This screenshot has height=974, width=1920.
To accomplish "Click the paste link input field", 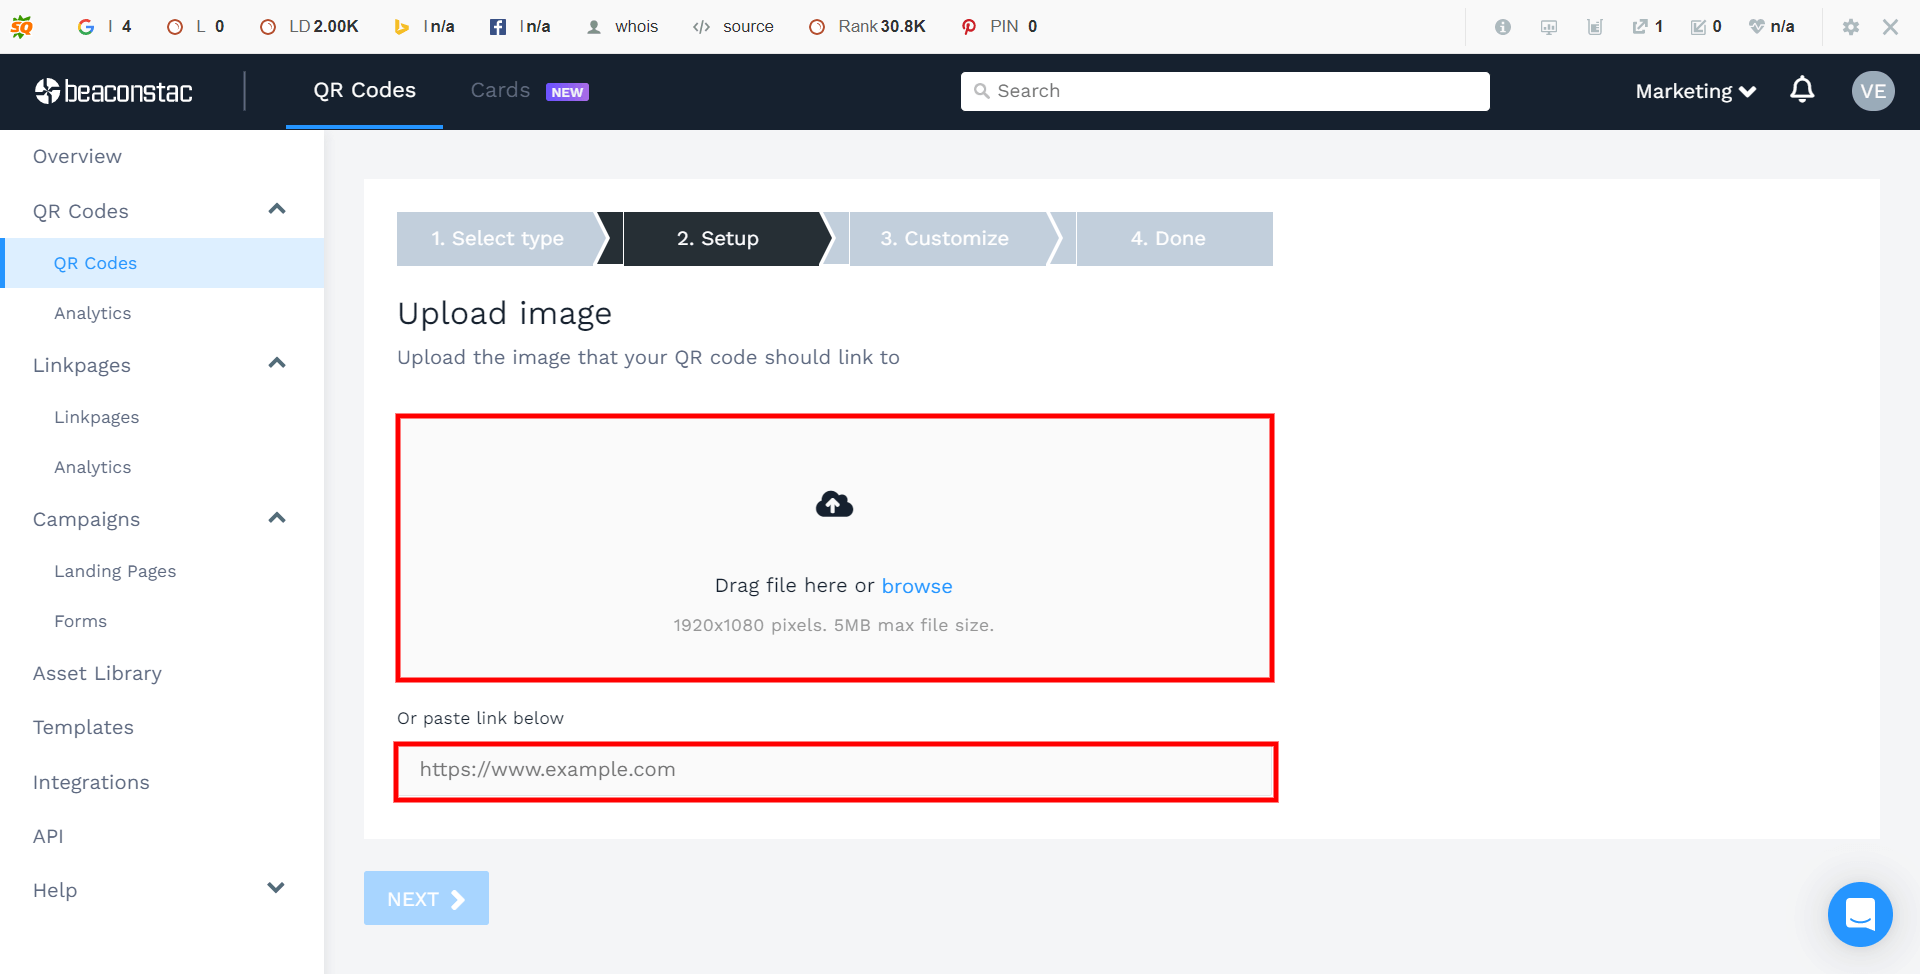I will (835, 770).
